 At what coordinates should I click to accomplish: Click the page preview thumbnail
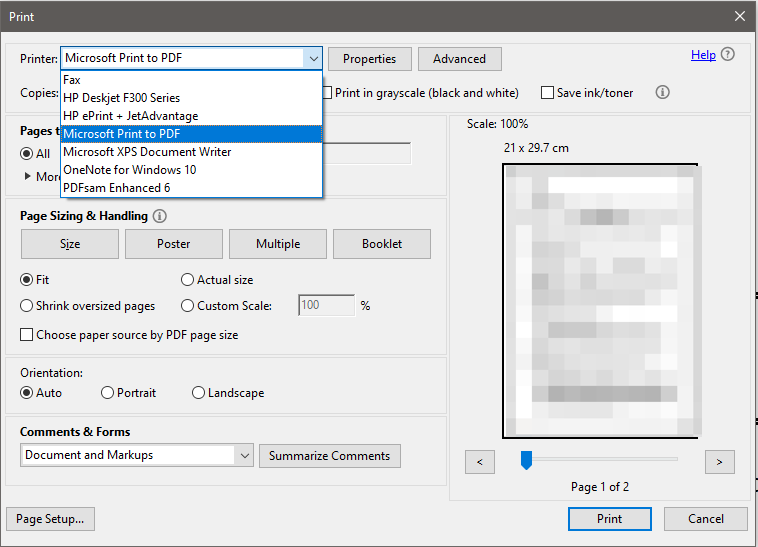pos(600,301)
